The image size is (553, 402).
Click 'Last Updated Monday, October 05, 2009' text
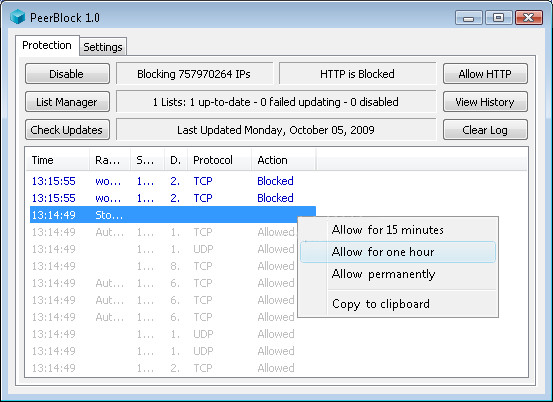point(276,130)
